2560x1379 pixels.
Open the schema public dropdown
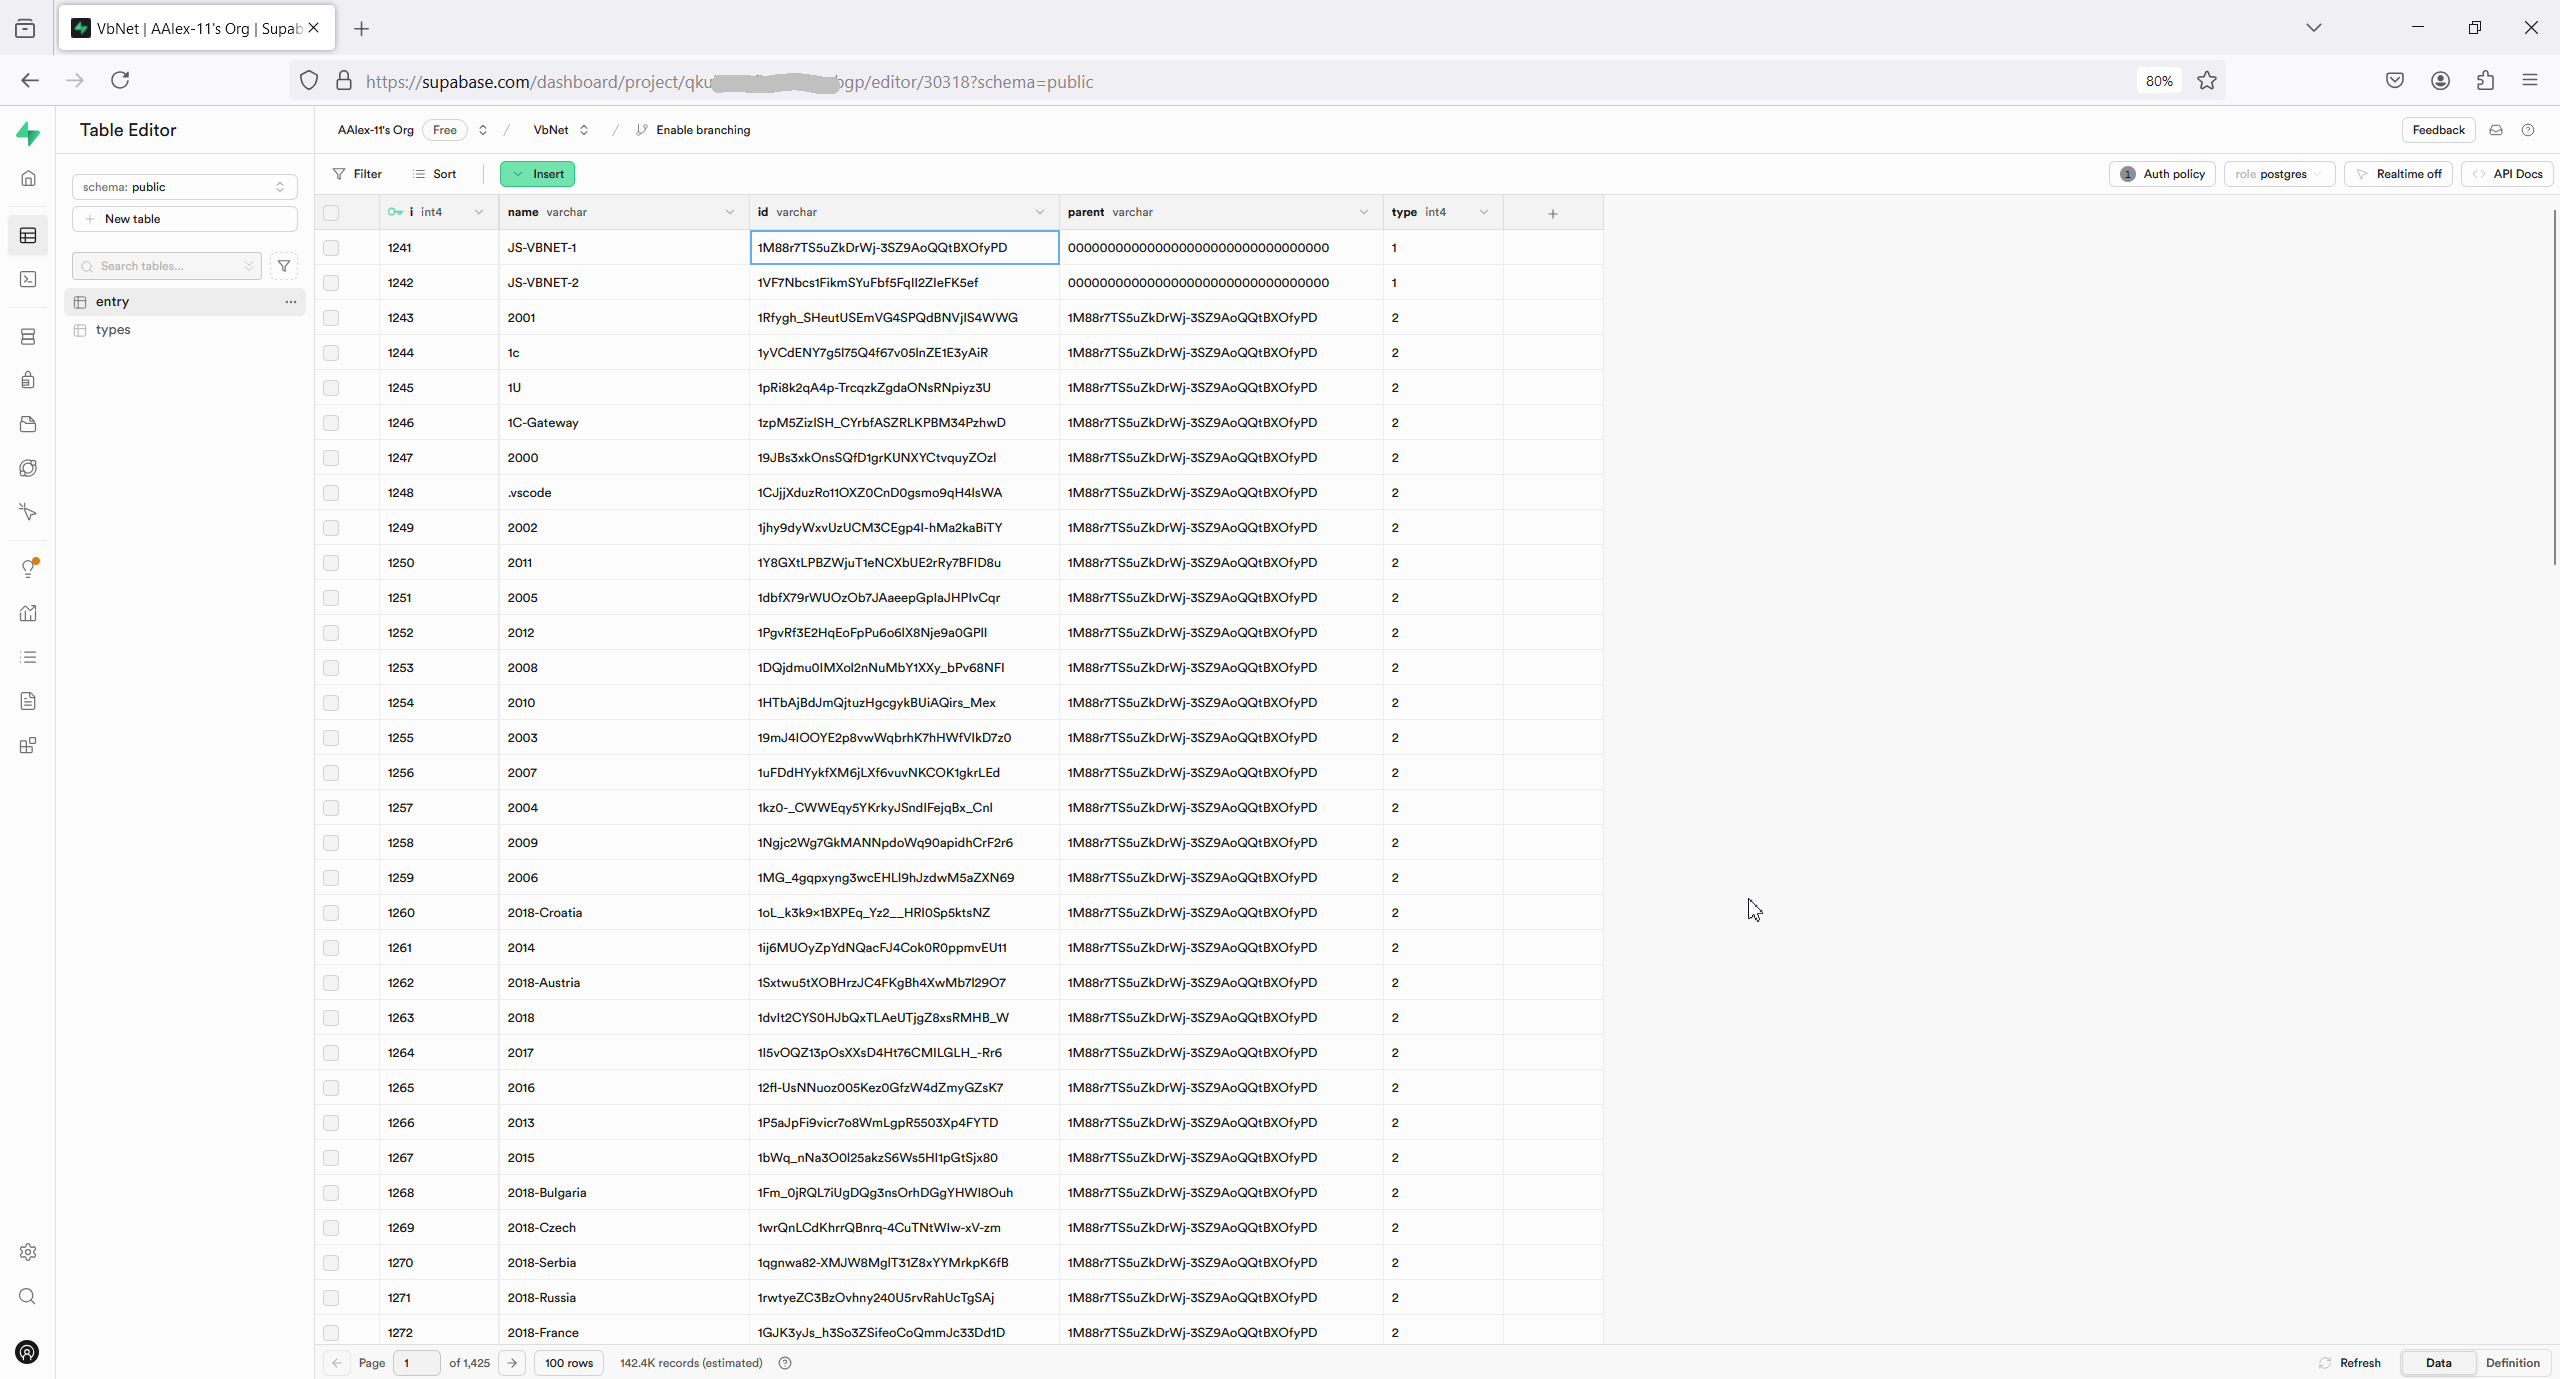(184, 187)
